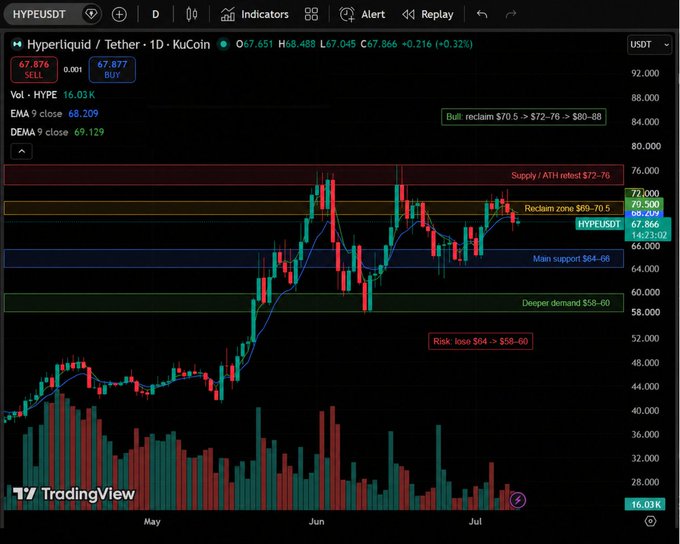Select the Deeper demand $58–60 label
The width and height of the screenshot is (680, 544).
click(566, 303)
